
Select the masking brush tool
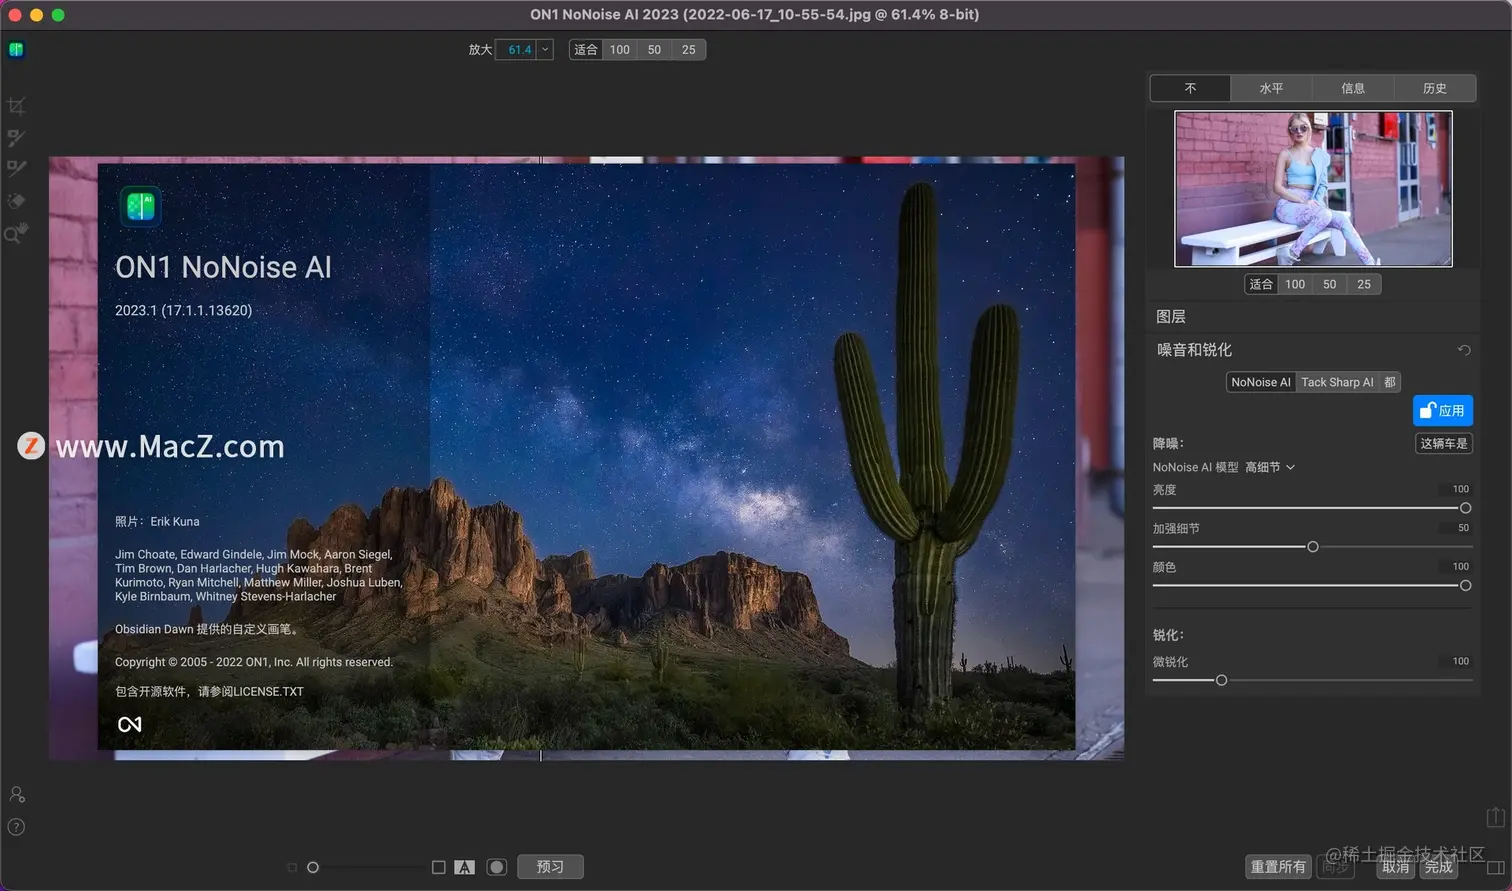click(x=16, y=138)
